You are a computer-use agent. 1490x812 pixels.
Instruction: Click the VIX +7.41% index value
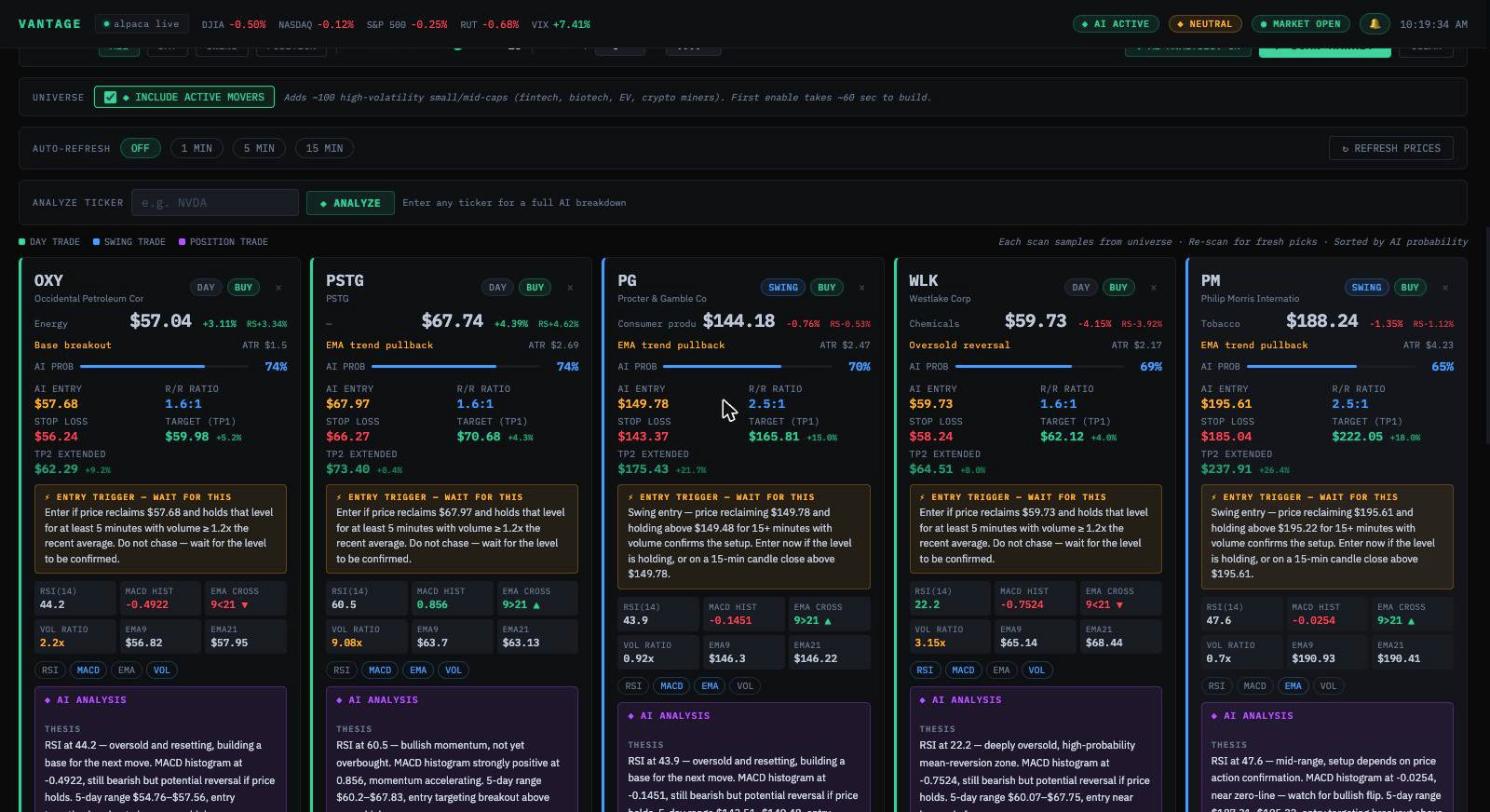[561, 24]
